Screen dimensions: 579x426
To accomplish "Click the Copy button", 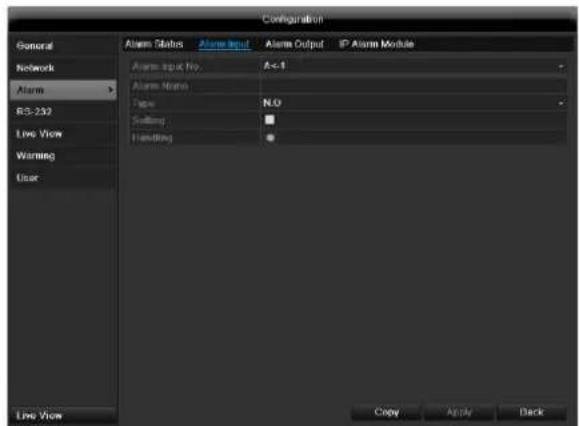I will (386, 412).
